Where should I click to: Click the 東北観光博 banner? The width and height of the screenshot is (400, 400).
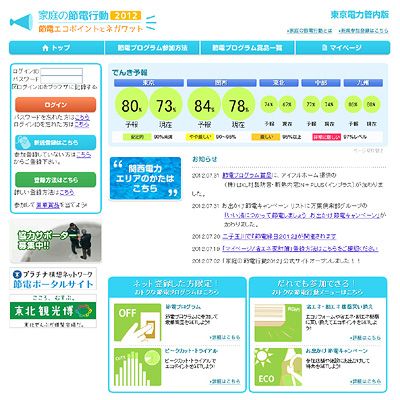53,311
